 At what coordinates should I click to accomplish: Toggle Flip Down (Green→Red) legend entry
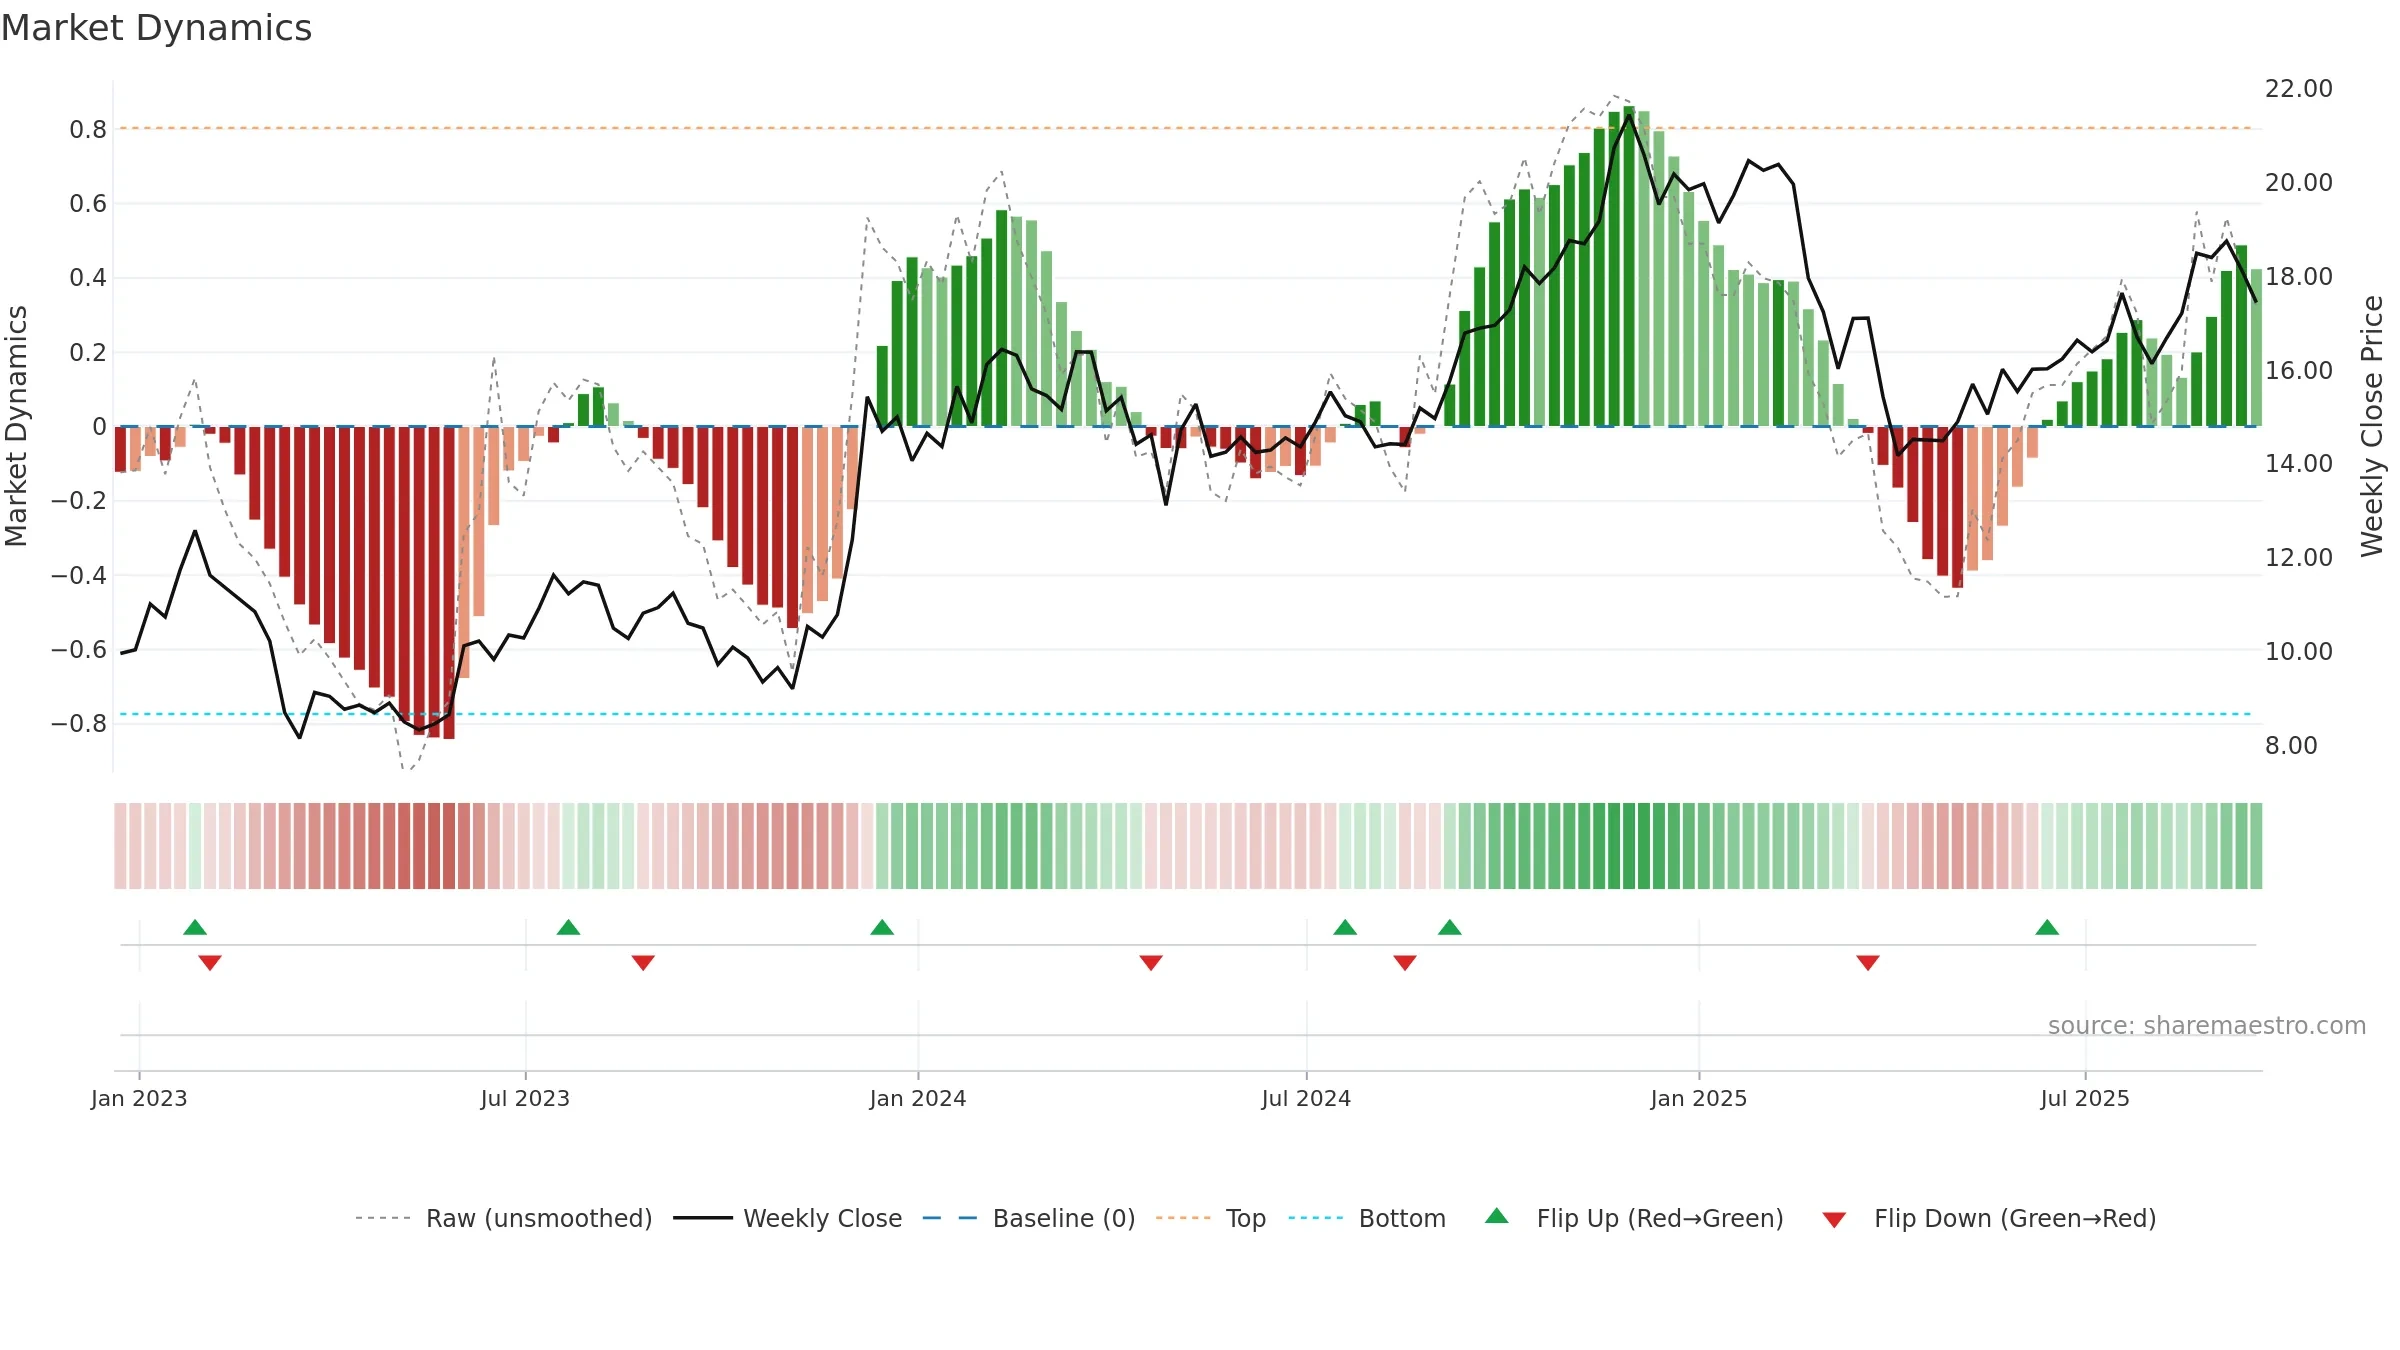point(1989,1218)
